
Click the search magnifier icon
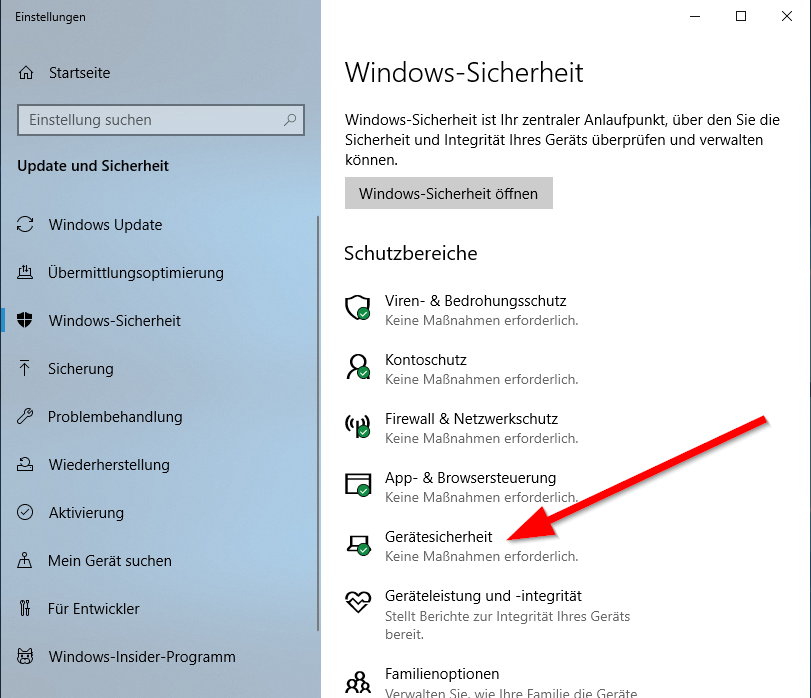(x=290, y=120)
